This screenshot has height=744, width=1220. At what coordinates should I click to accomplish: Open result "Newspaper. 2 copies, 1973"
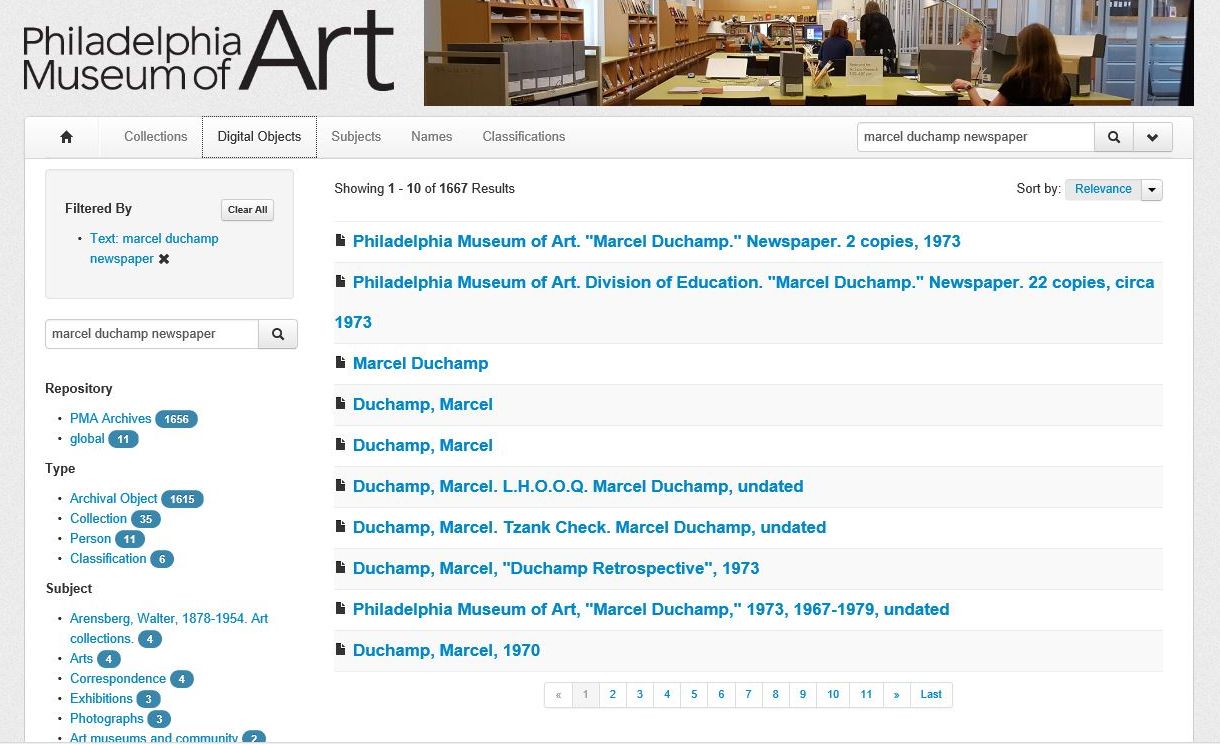[x=656, y=242]
